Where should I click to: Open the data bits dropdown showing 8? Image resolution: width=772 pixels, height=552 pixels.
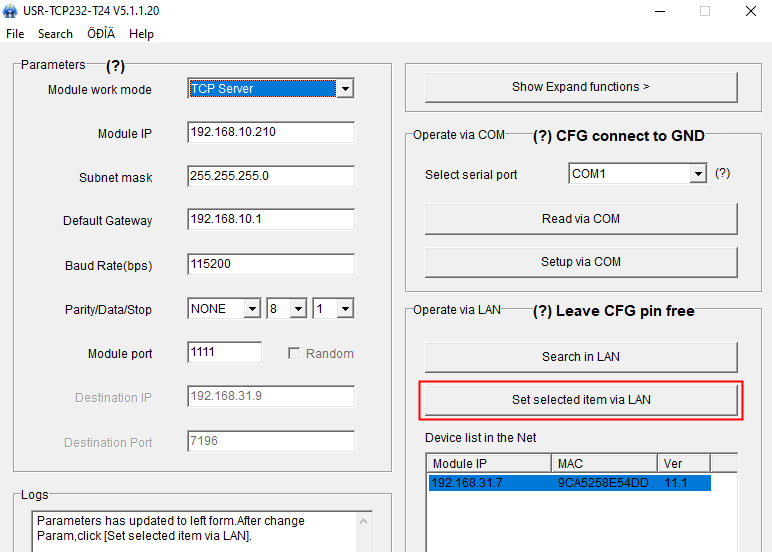pyautogui.click(x=297, y=309)
